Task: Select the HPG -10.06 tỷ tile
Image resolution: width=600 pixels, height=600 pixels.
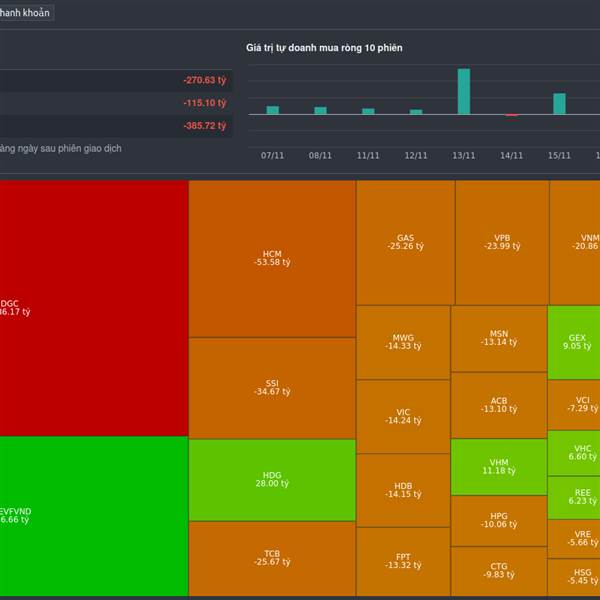Action: point(499,521)
